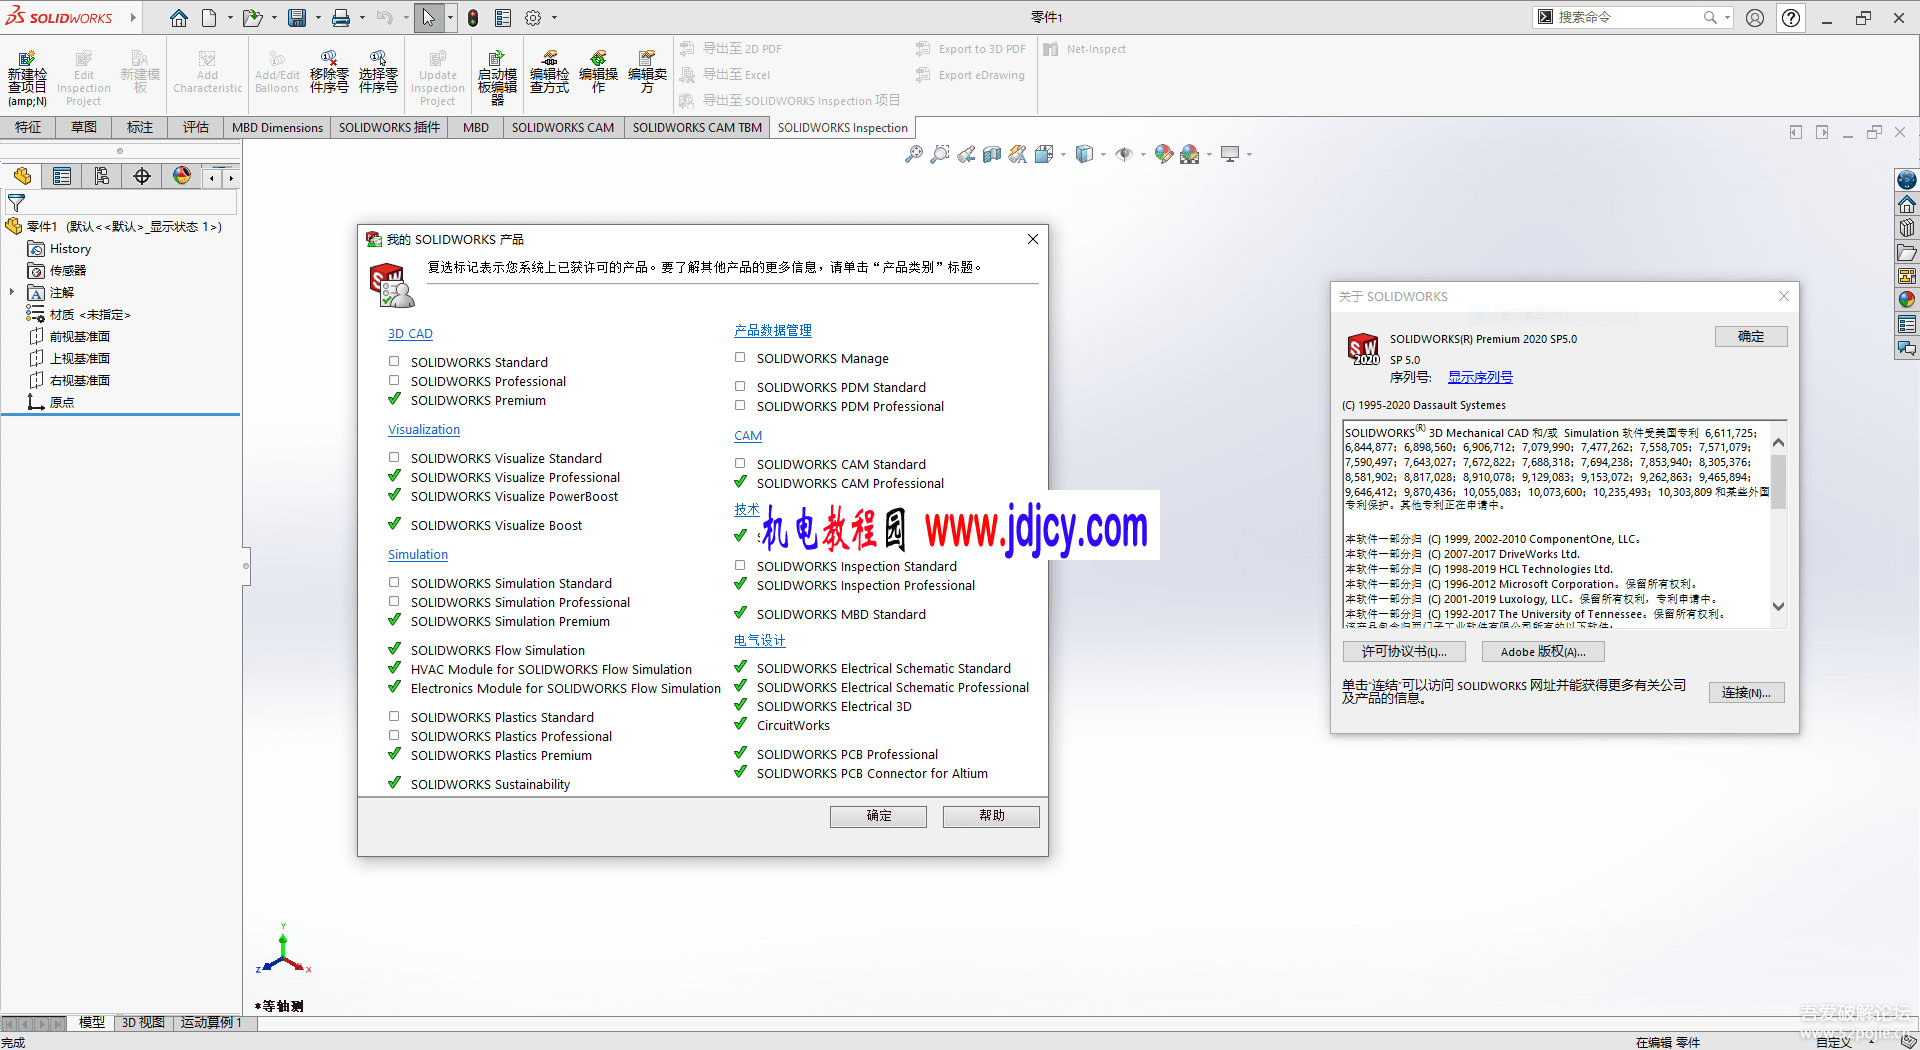Click the user login account icon

(x=1755, y=18)
